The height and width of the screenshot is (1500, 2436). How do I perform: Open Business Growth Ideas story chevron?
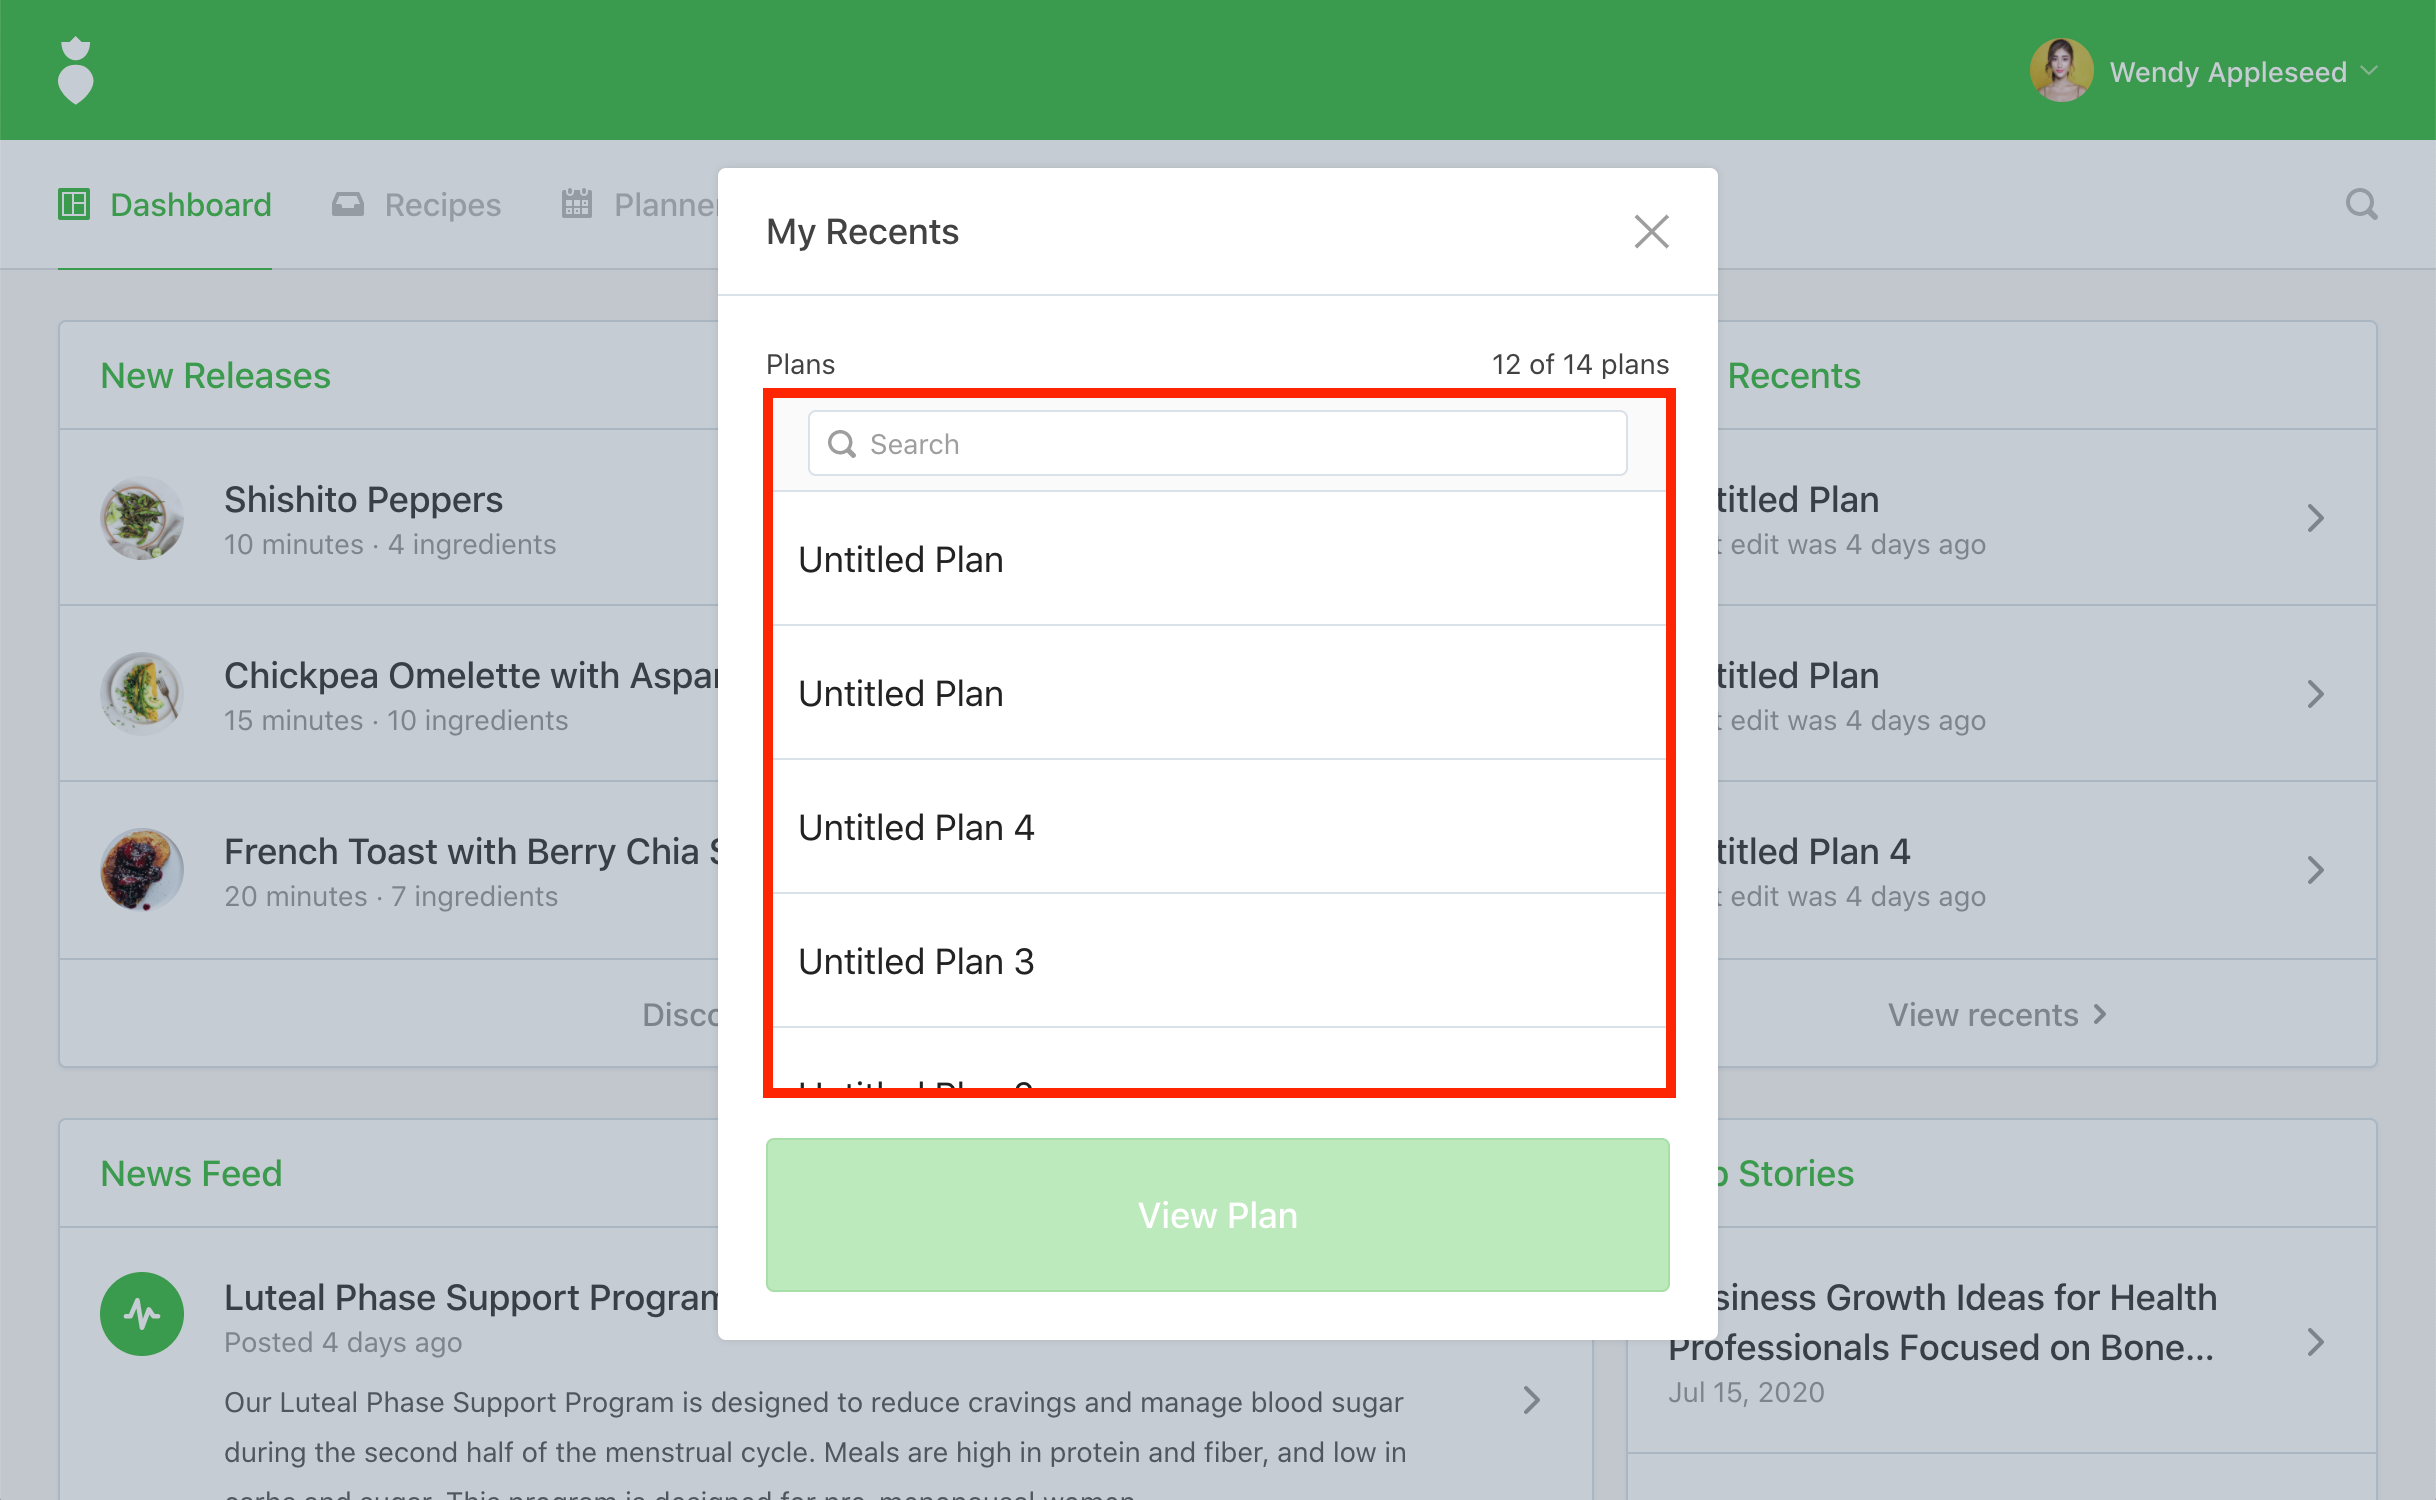[2315, 1342]
